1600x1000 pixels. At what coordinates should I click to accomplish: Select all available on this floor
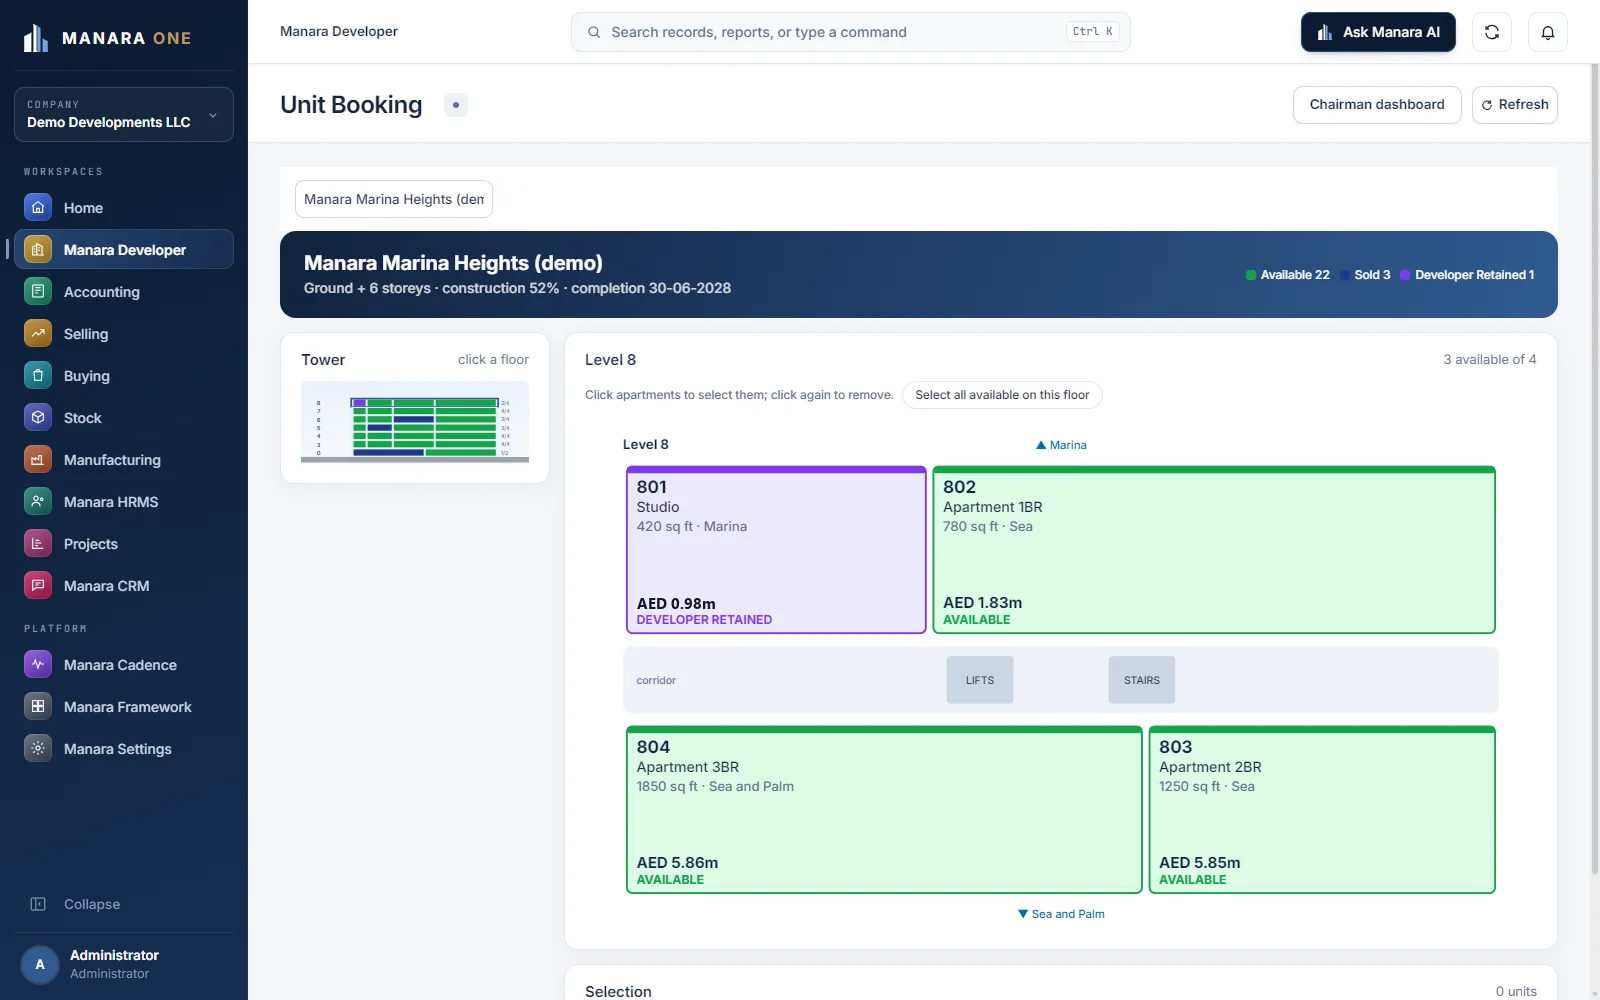tap(1002, 395)
